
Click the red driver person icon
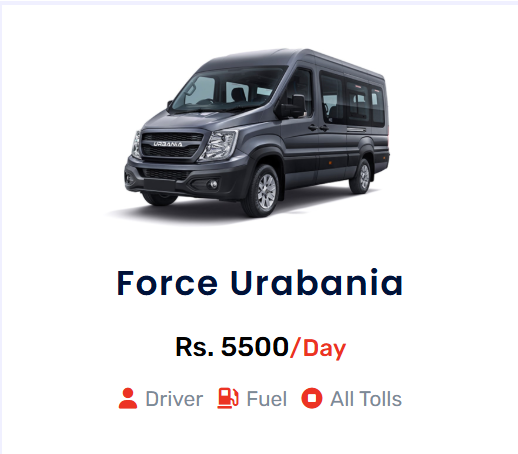click(x=128, y=398)
